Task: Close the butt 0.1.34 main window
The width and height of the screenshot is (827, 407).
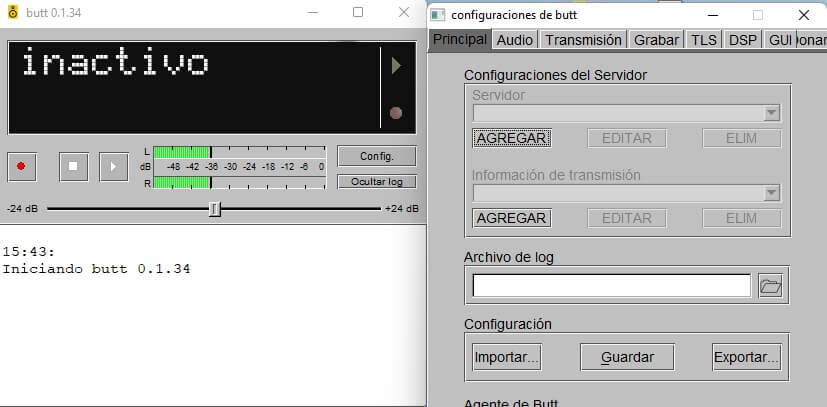Action: click(403, 12)
